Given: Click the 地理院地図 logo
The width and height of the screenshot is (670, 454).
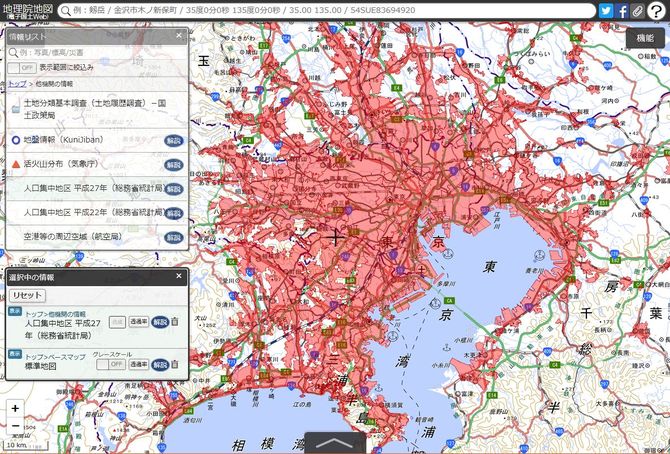Looking at the screenshot, I should [27, 11].
